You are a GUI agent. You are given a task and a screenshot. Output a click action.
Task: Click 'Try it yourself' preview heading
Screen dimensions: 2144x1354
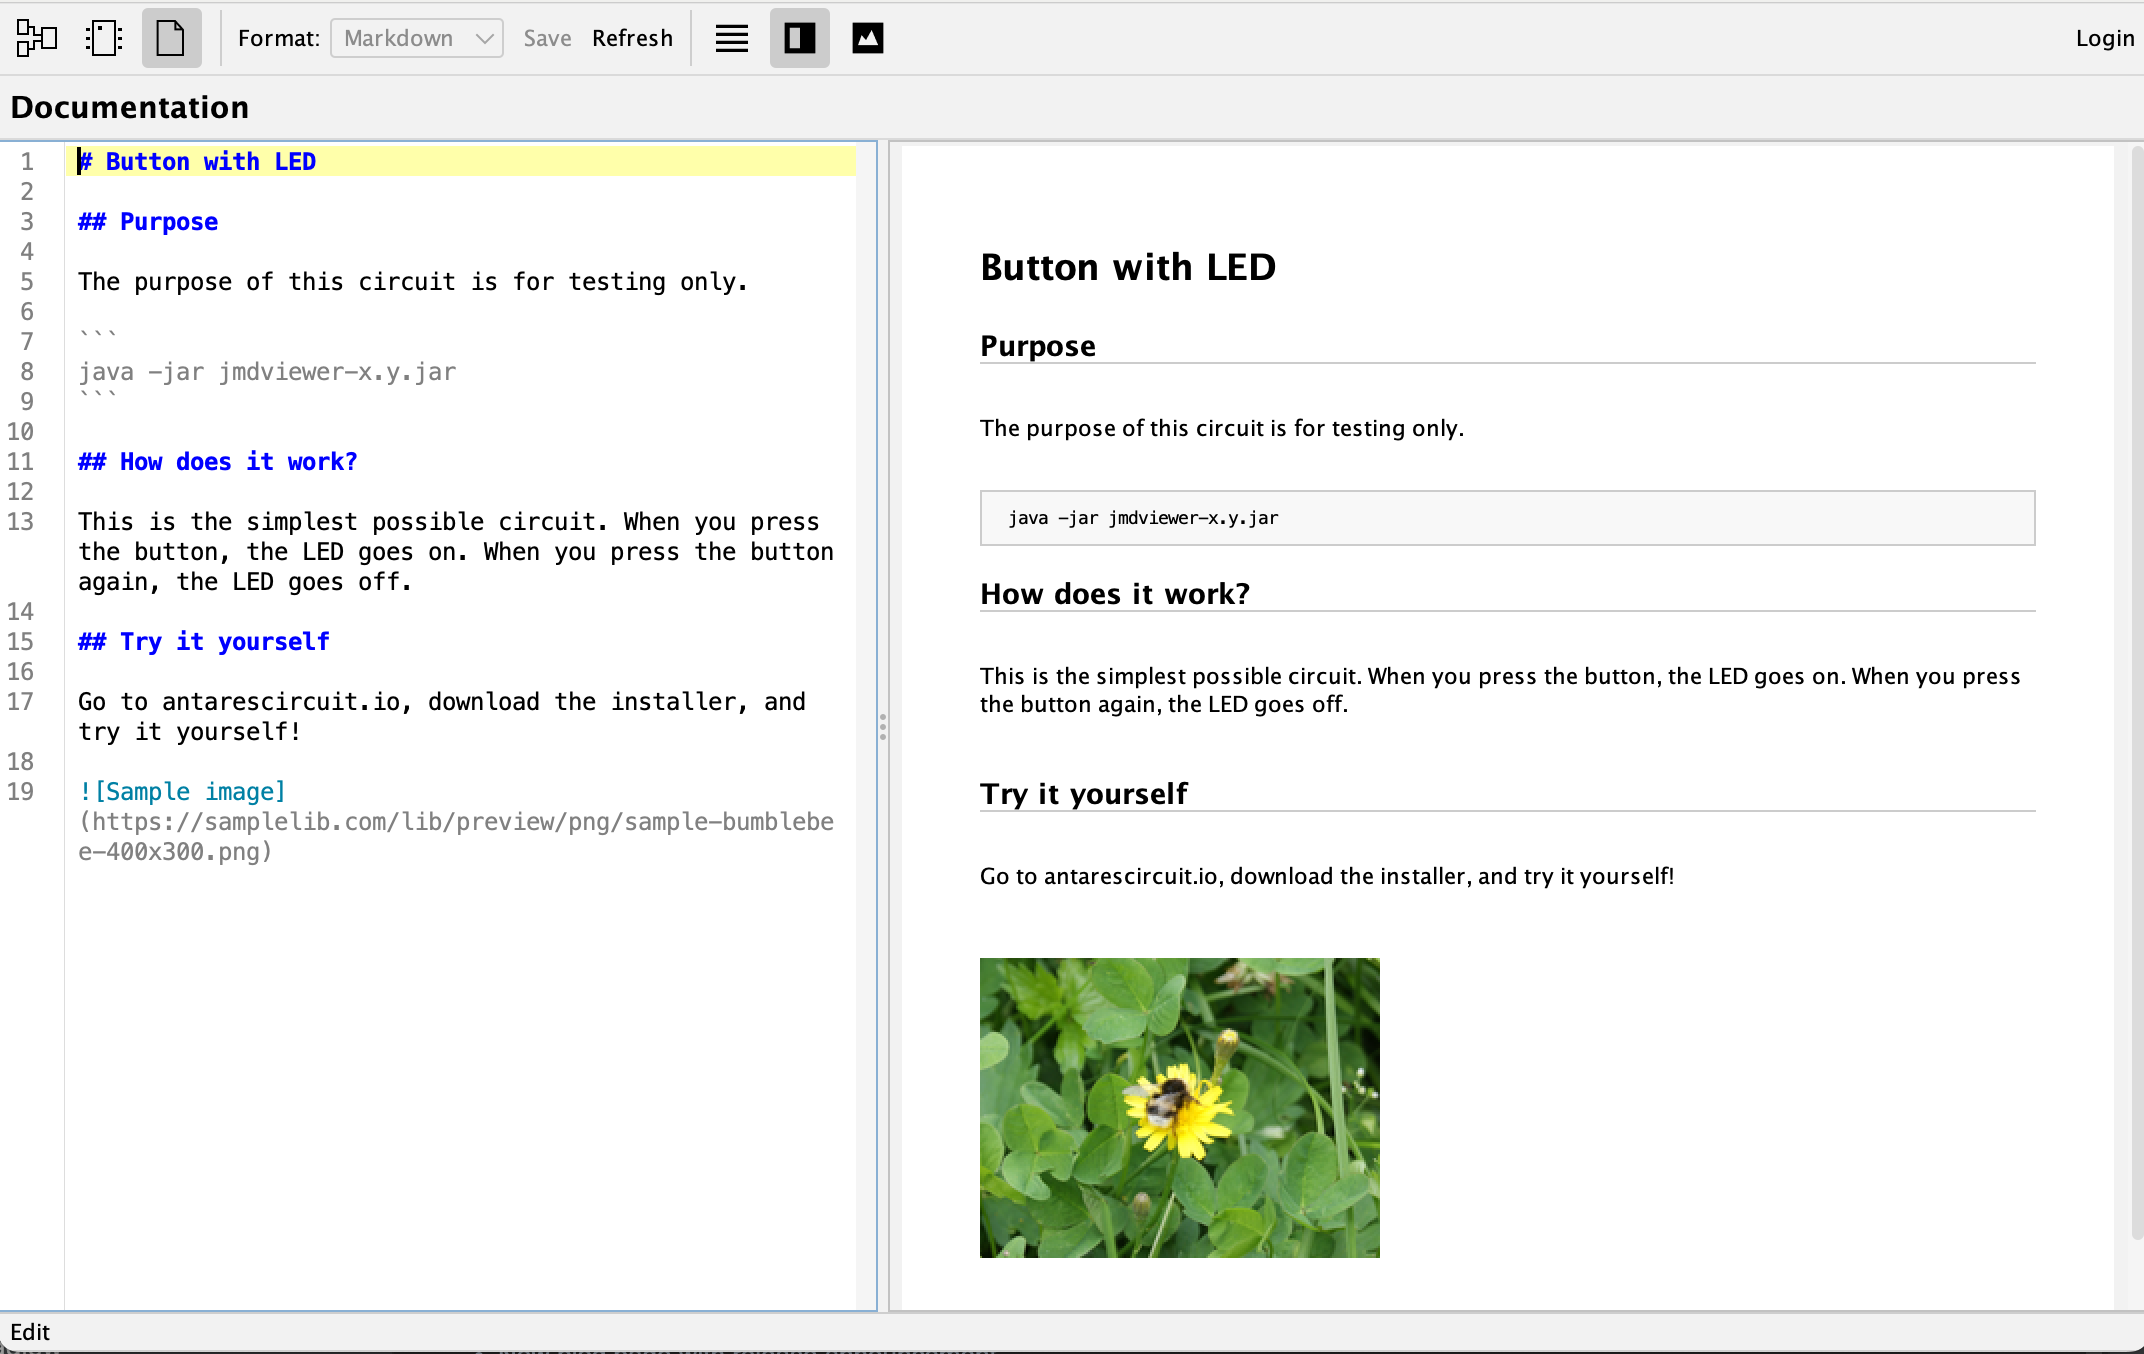[x=1084, y=794]
